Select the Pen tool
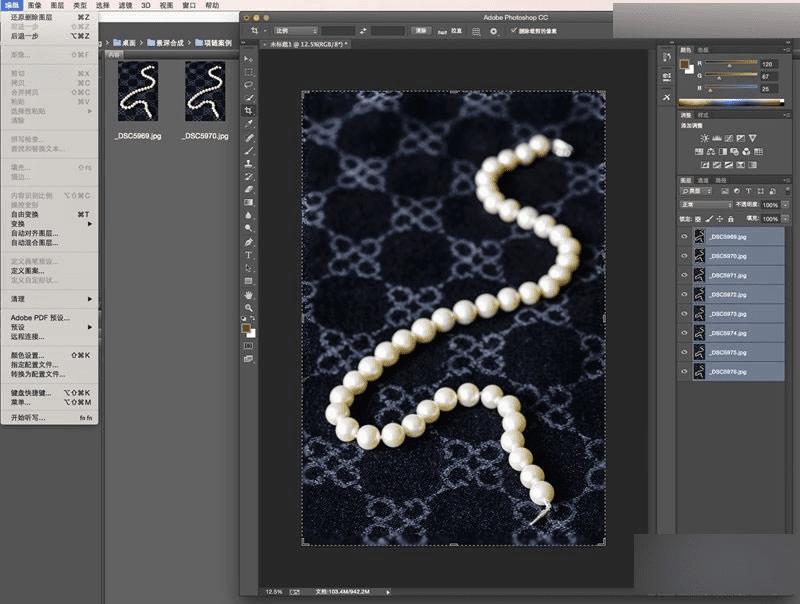Screen dimensions: 800x604 [249, 242]
